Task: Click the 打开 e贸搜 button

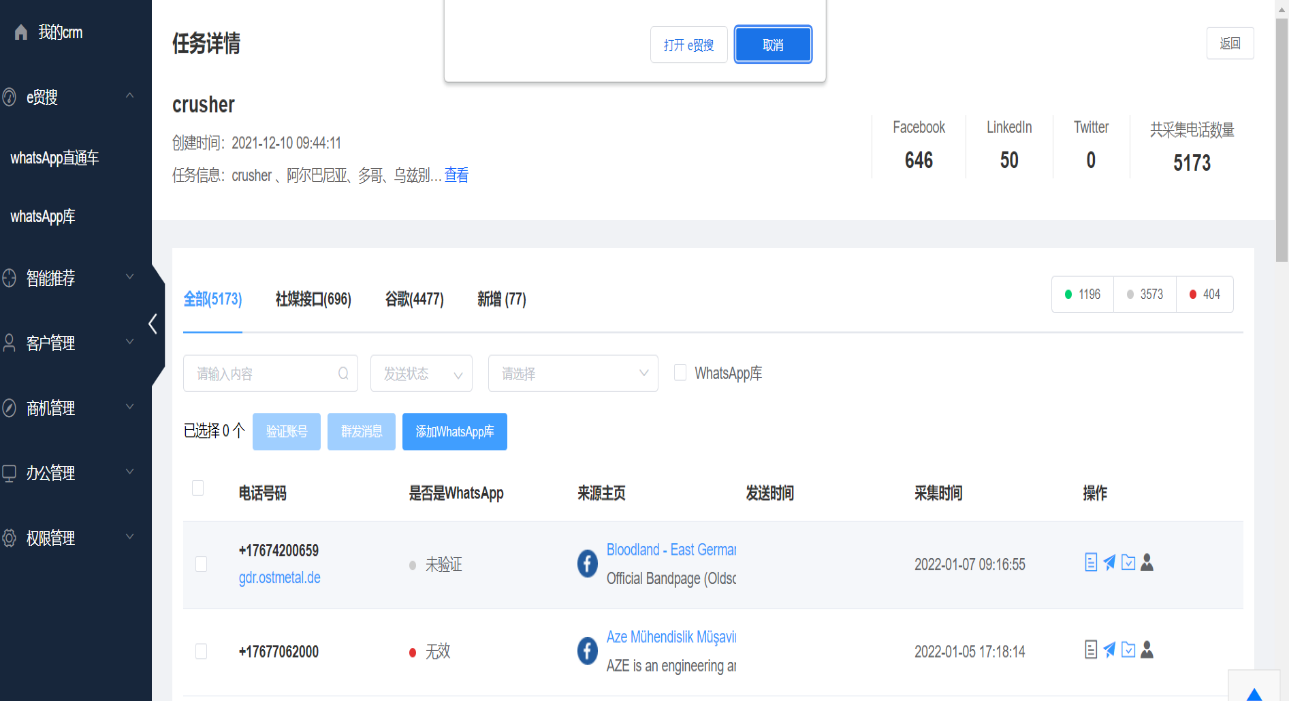Action: coord(689,45)
